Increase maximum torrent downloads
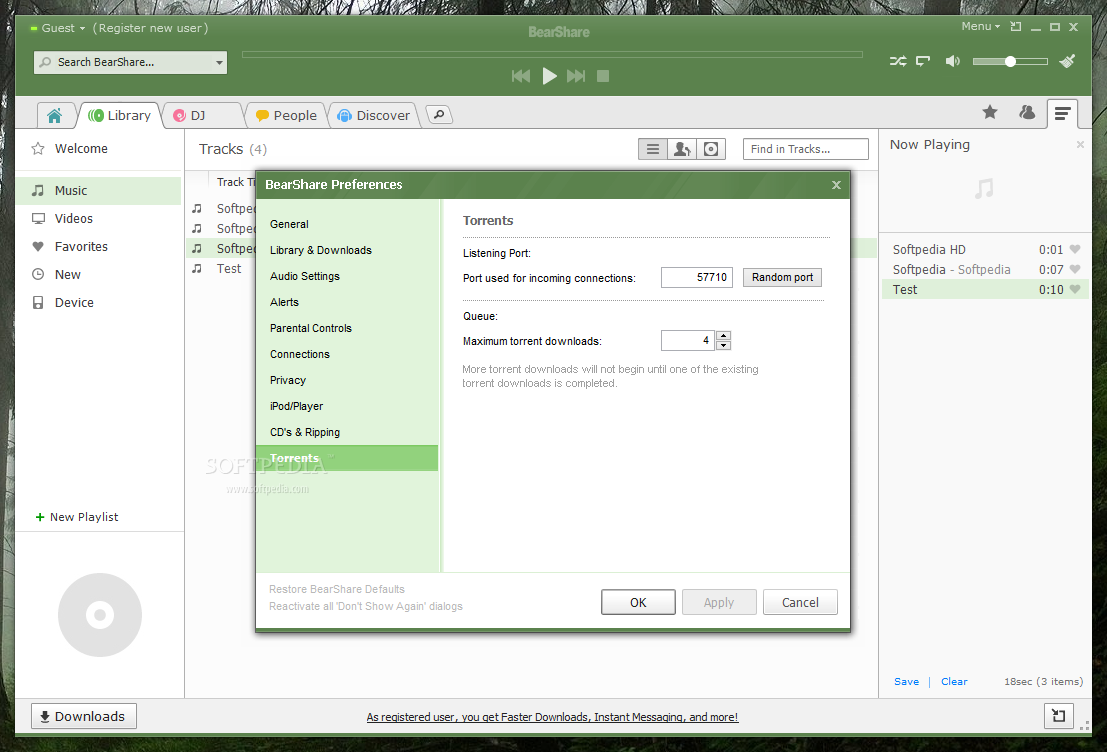This screenshot has height=752, width=1107. click(723, 335)
